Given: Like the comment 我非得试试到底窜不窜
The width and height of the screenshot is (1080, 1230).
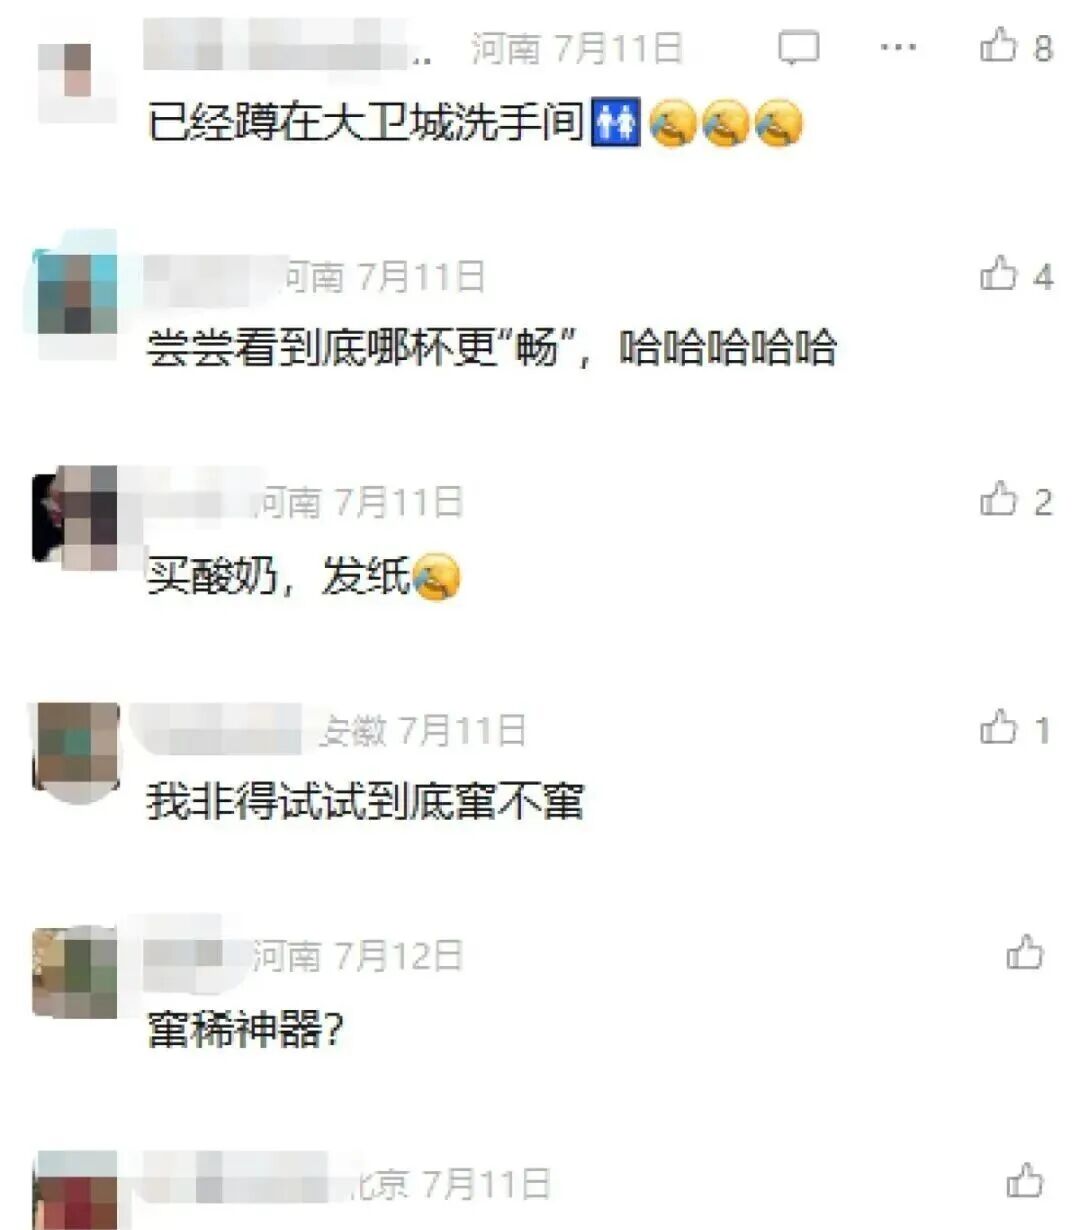Looking at the screenshot, I should coord(998,727).
